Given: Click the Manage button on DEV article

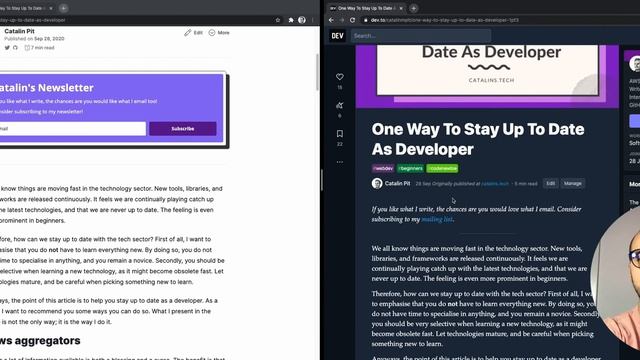Looking at the screenshot, I should (572, 184).
